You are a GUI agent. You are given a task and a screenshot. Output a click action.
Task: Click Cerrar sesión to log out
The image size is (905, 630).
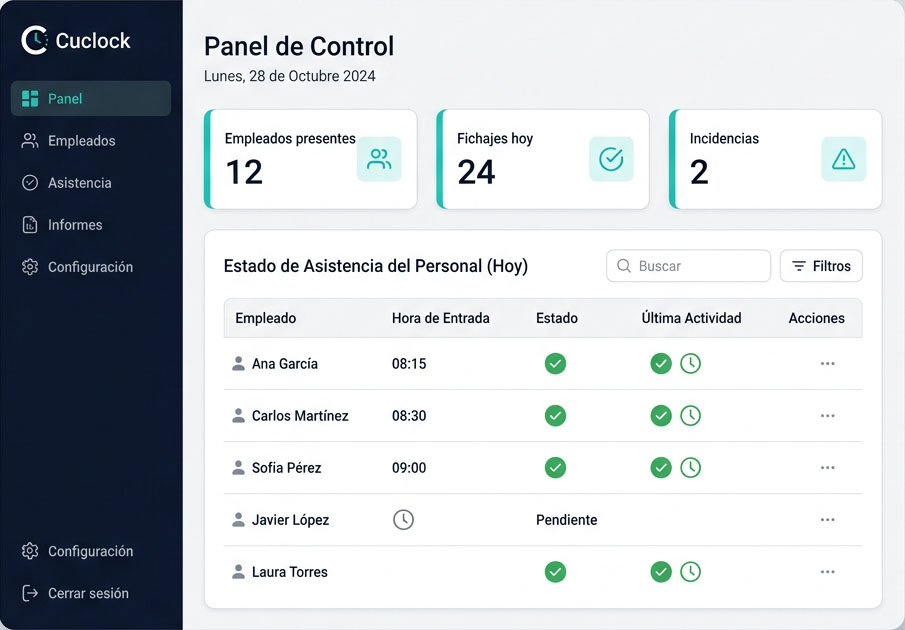point(88,592)
